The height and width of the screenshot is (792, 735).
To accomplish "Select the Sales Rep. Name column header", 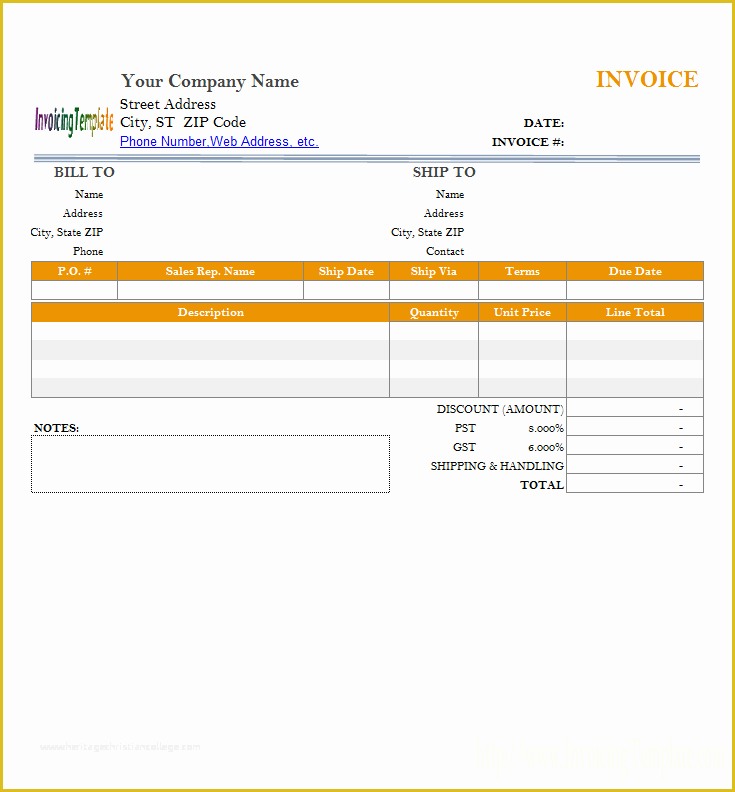I will click(x=210, y=271).
